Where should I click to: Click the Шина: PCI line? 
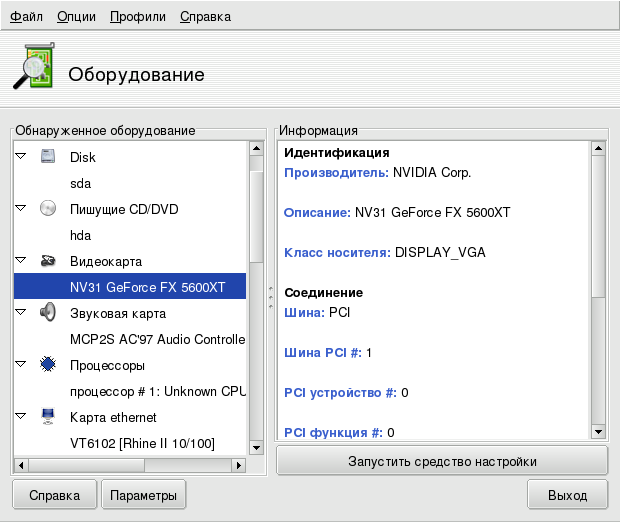click(317, 313)
